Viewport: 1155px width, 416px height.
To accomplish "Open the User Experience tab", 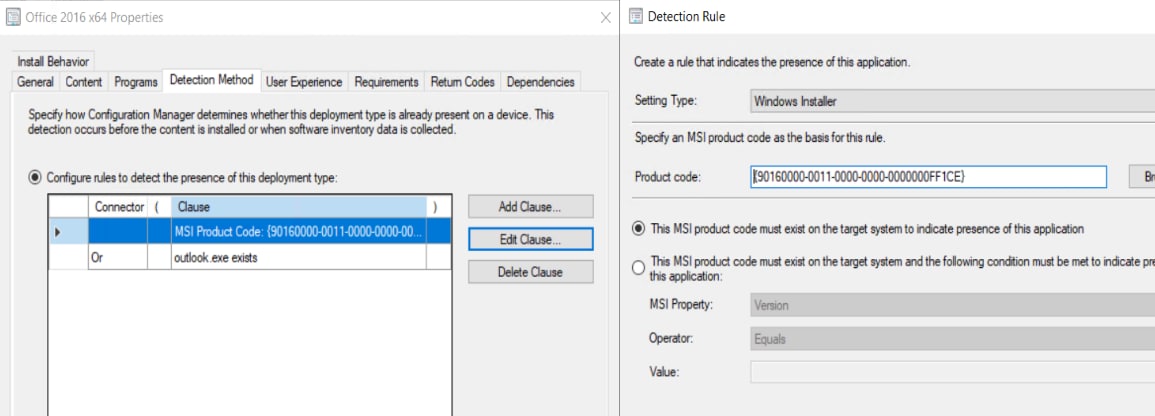I will point(304,82).
